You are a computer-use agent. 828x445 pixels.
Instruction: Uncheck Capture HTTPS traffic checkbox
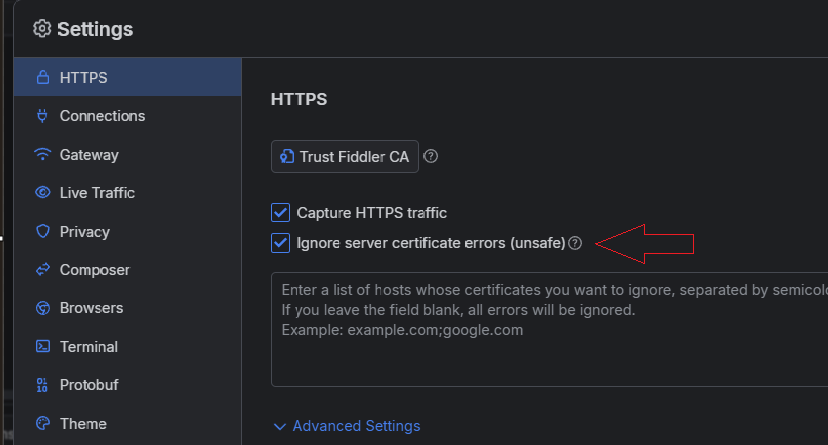(280, 212)
